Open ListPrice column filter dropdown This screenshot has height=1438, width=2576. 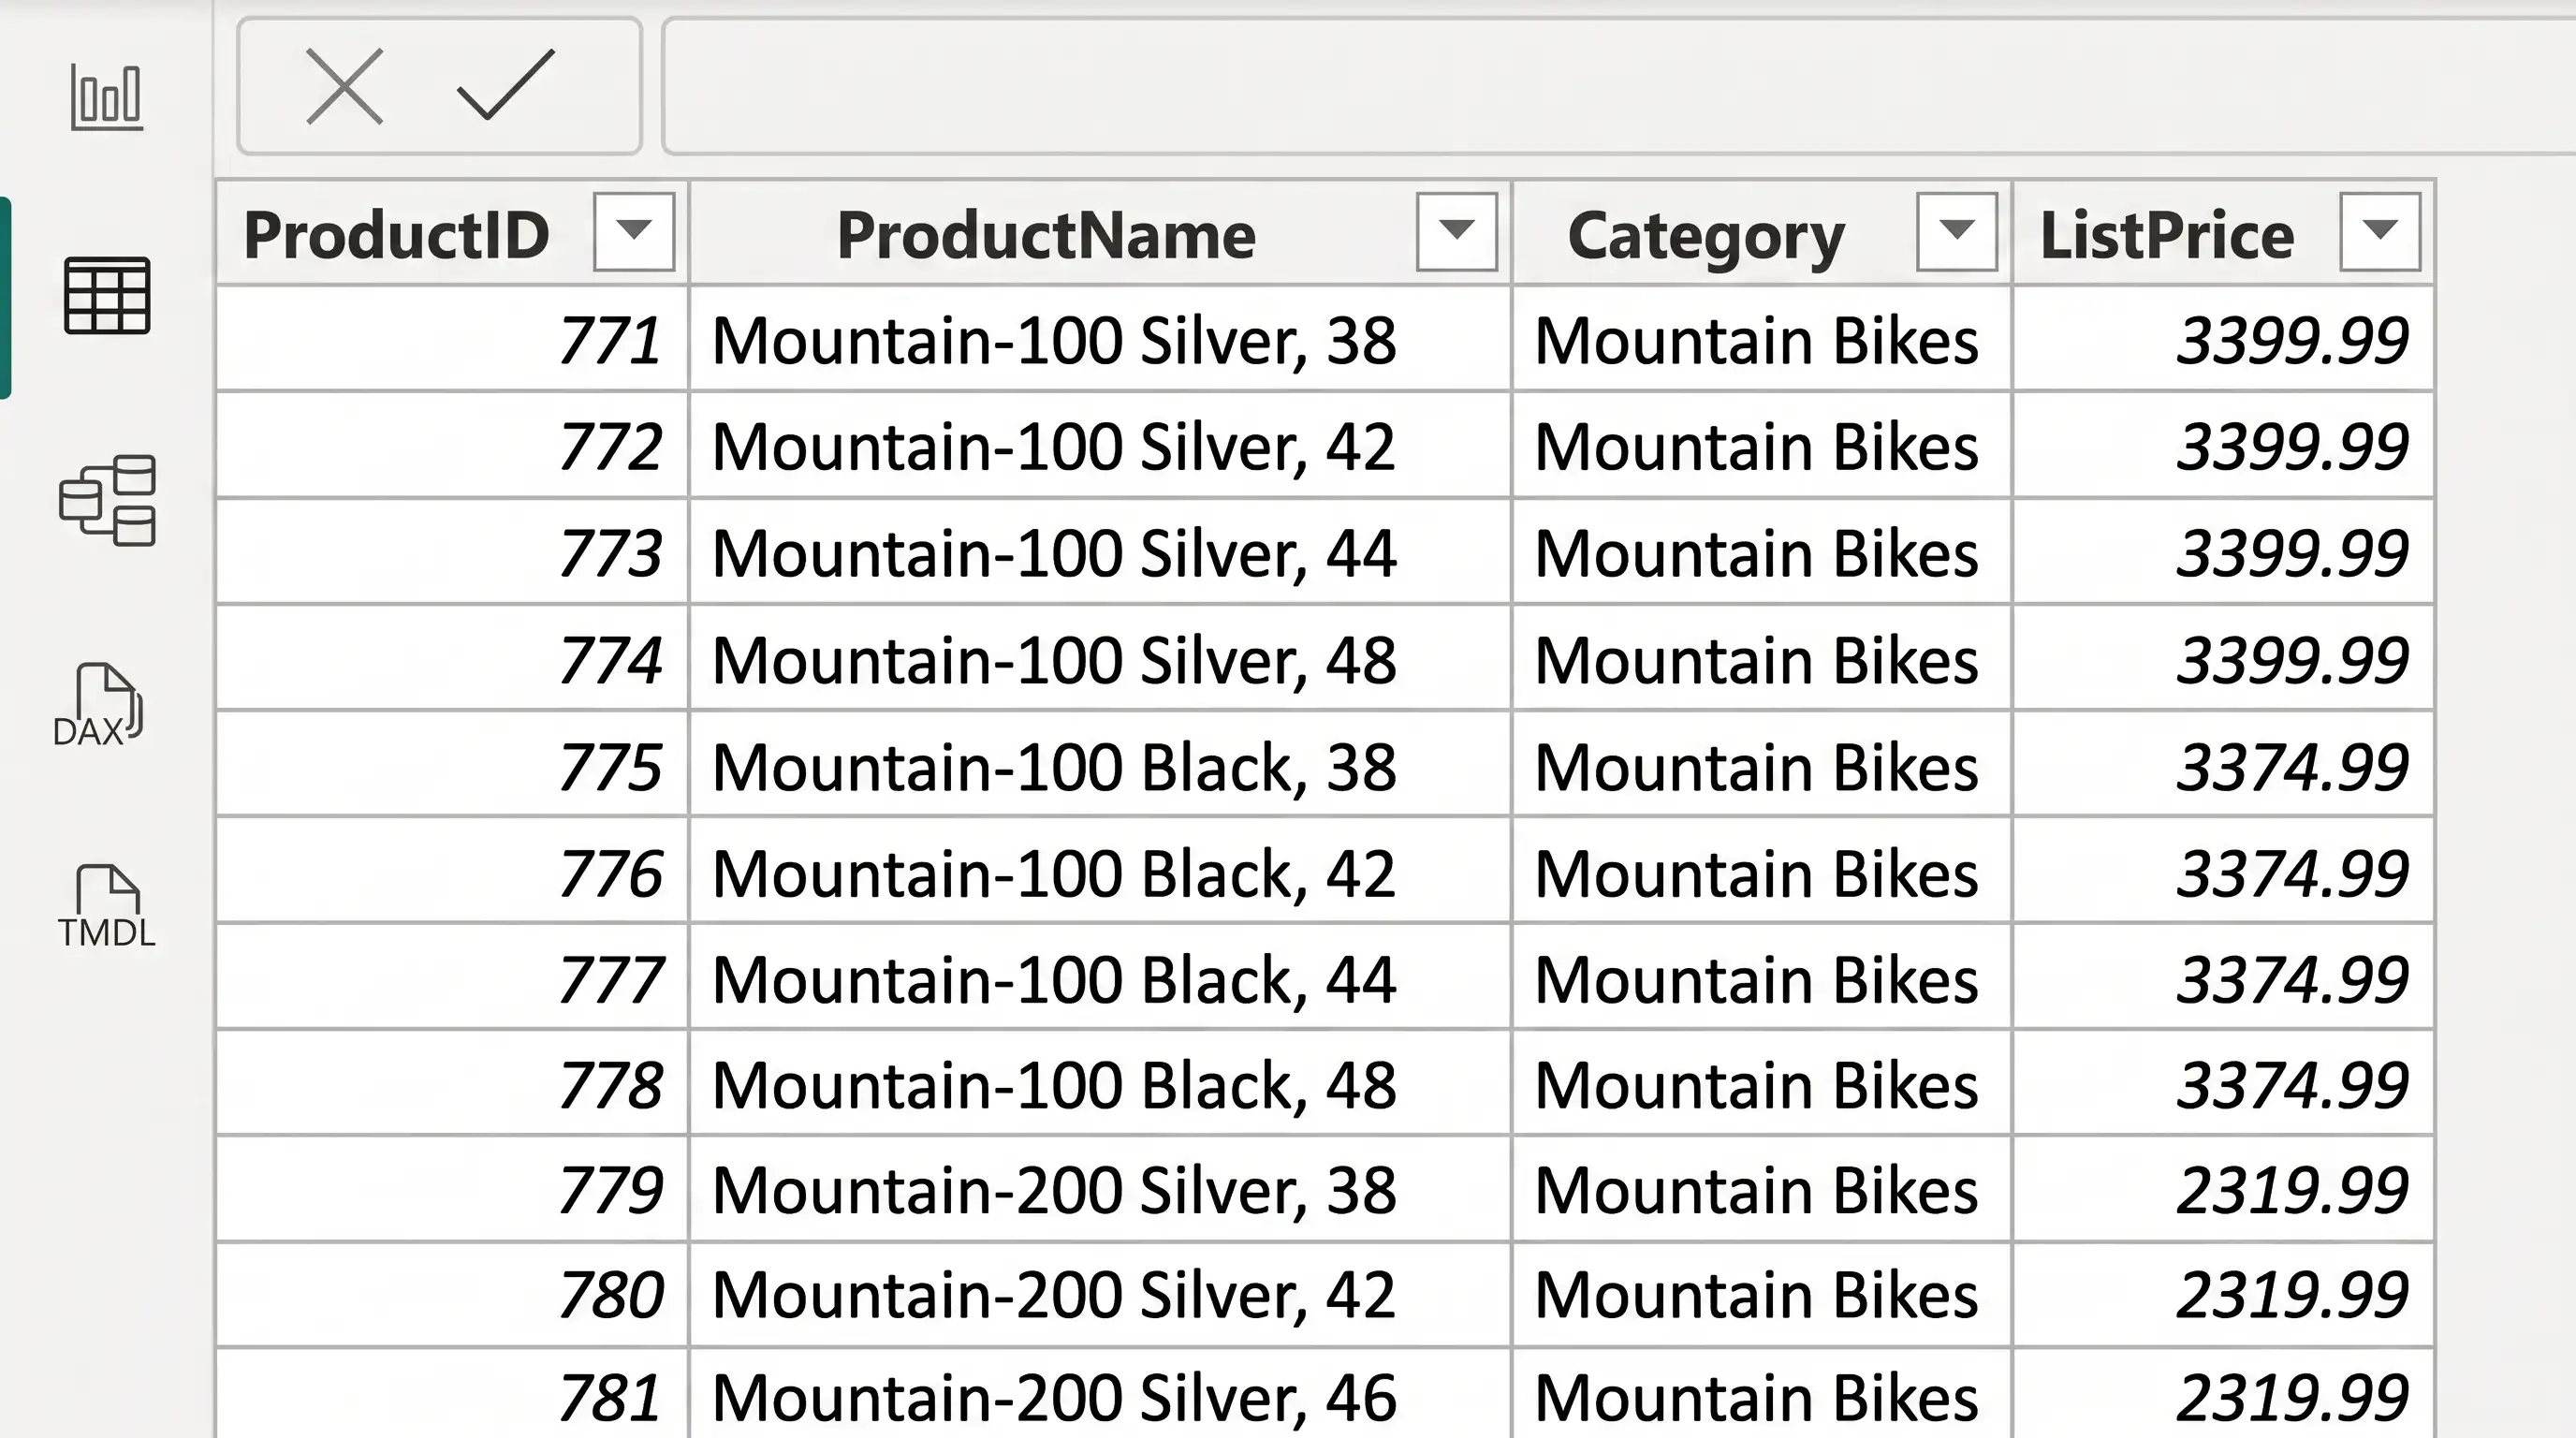2380,232
